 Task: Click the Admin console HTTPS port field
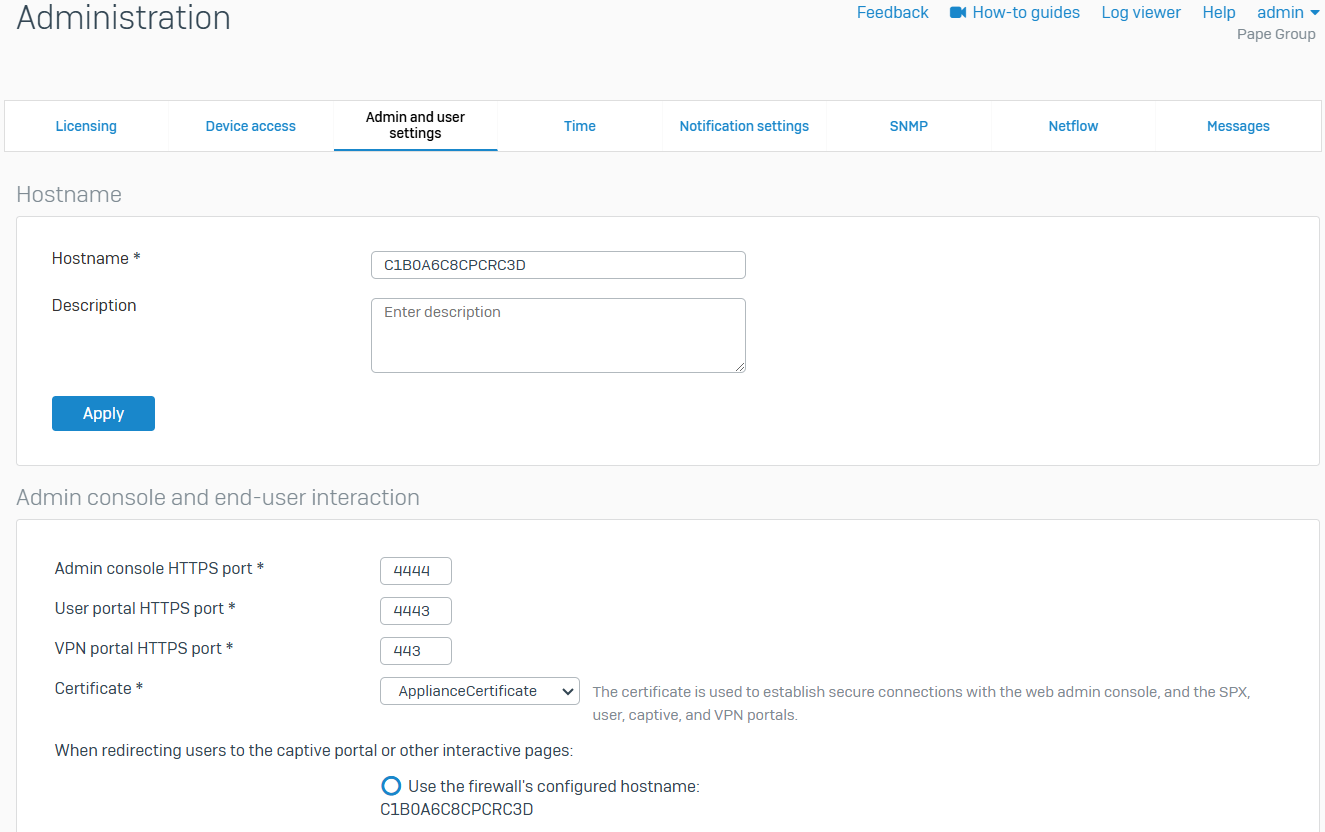point(416,571)
